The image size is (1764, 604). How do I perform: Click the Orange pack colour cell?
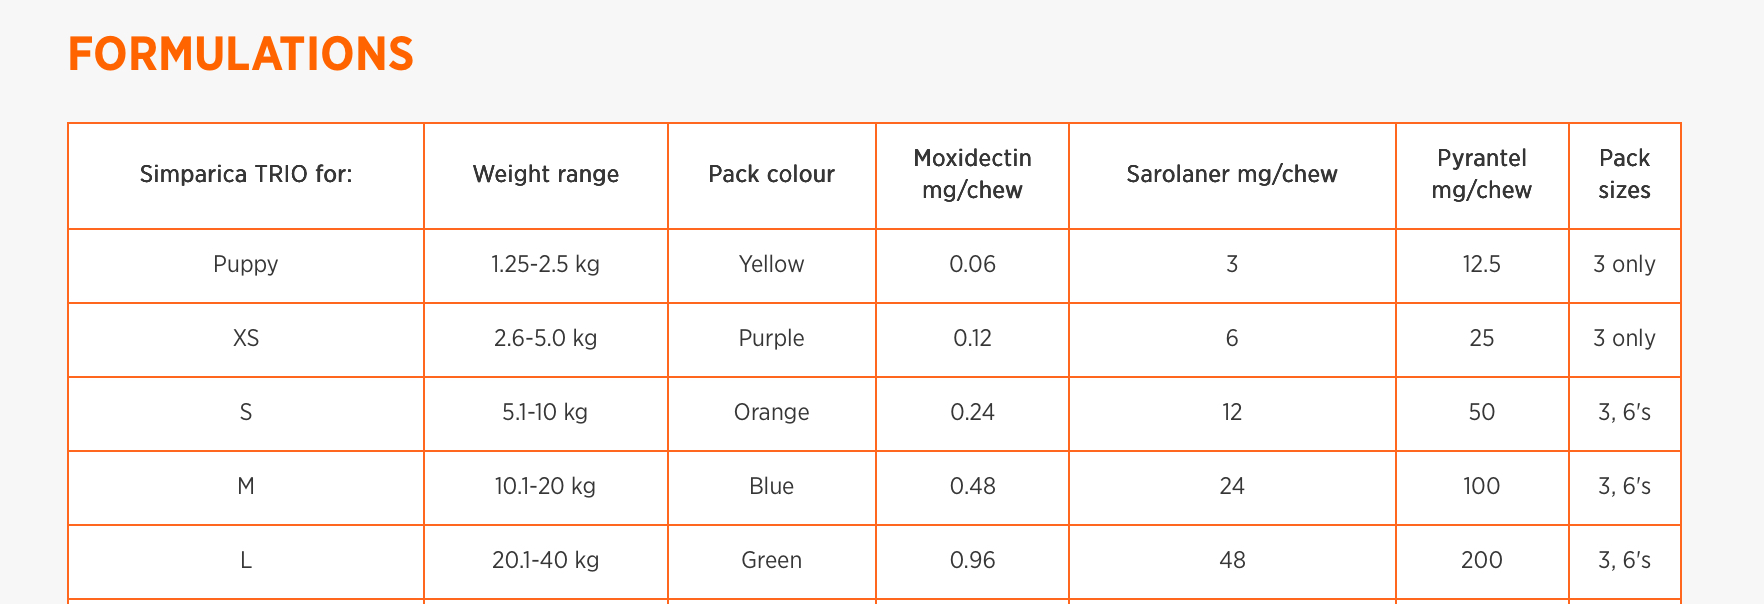[x=771, y=412]
